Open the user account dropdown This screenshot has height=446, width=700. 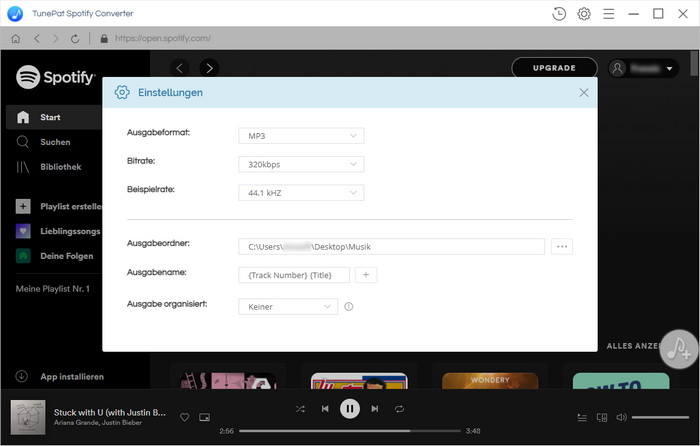(x=643, y=69)
